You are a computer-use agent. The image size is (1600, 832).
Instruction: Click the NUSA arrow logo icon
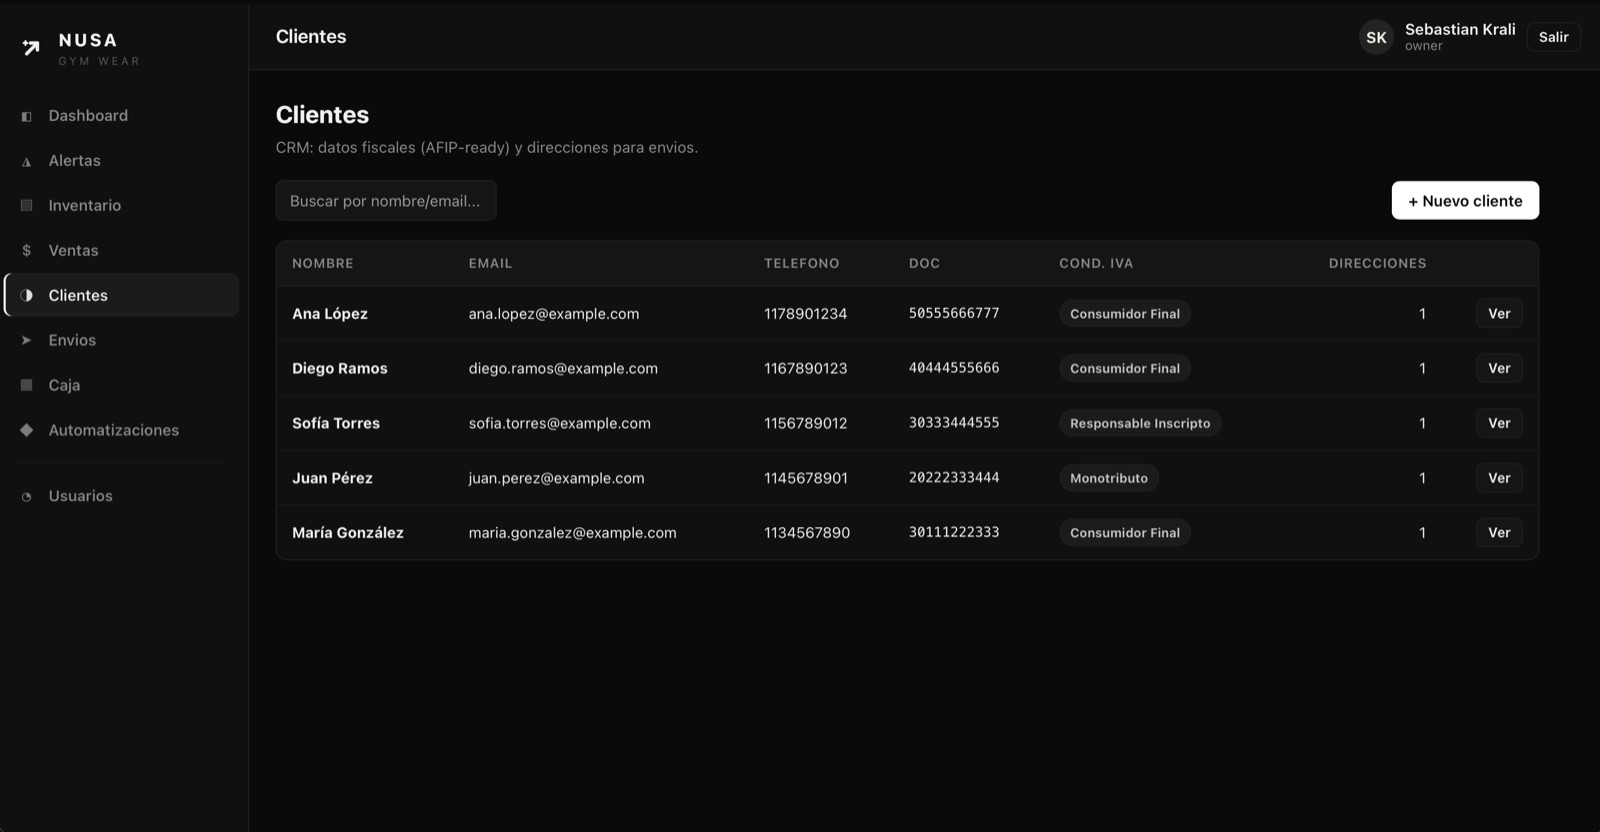[31, 47]
